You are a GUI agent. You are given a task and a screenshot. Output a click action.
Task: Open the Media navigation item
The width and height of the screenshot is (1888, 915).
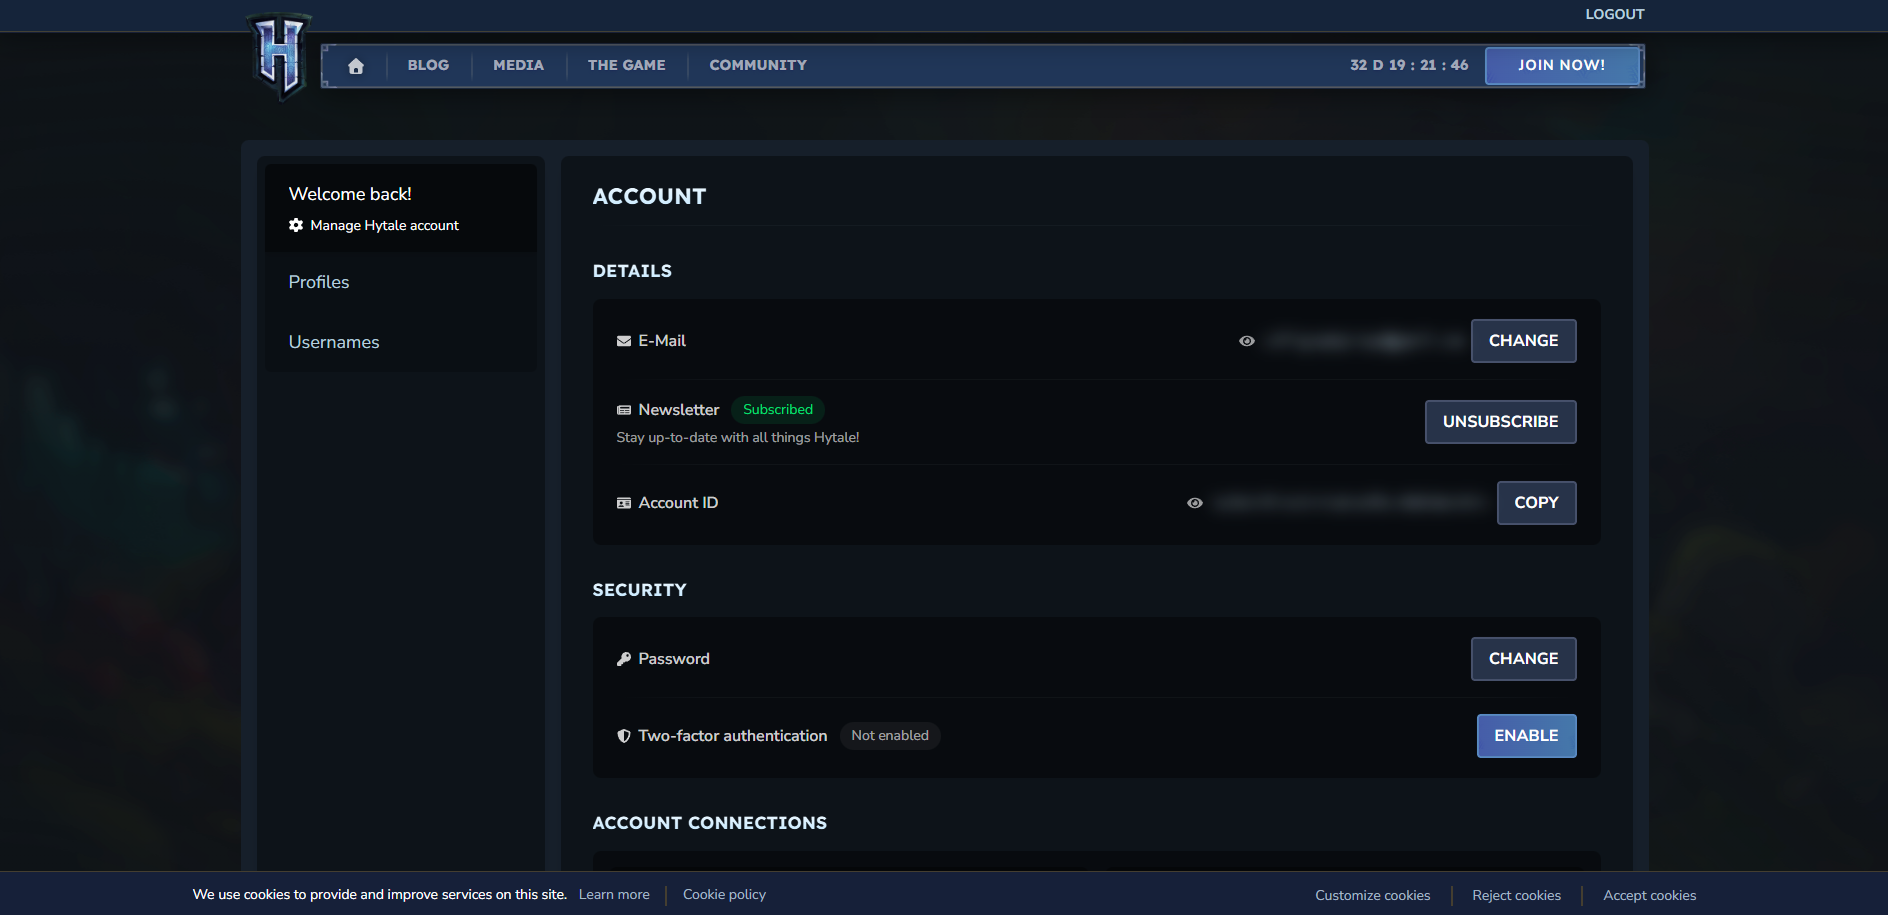518,65
